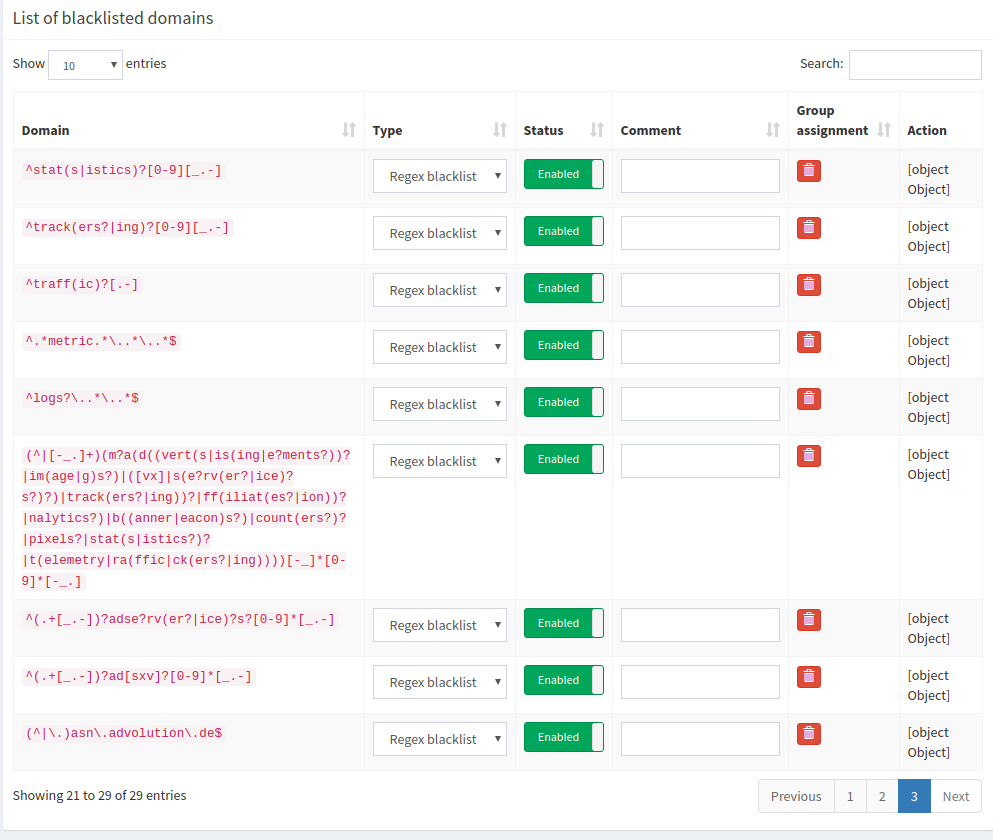Screen dimensions: 993x840
Task: Toggle Enabled status for asn.advolution.de row
Action: (x=564, y=737)
